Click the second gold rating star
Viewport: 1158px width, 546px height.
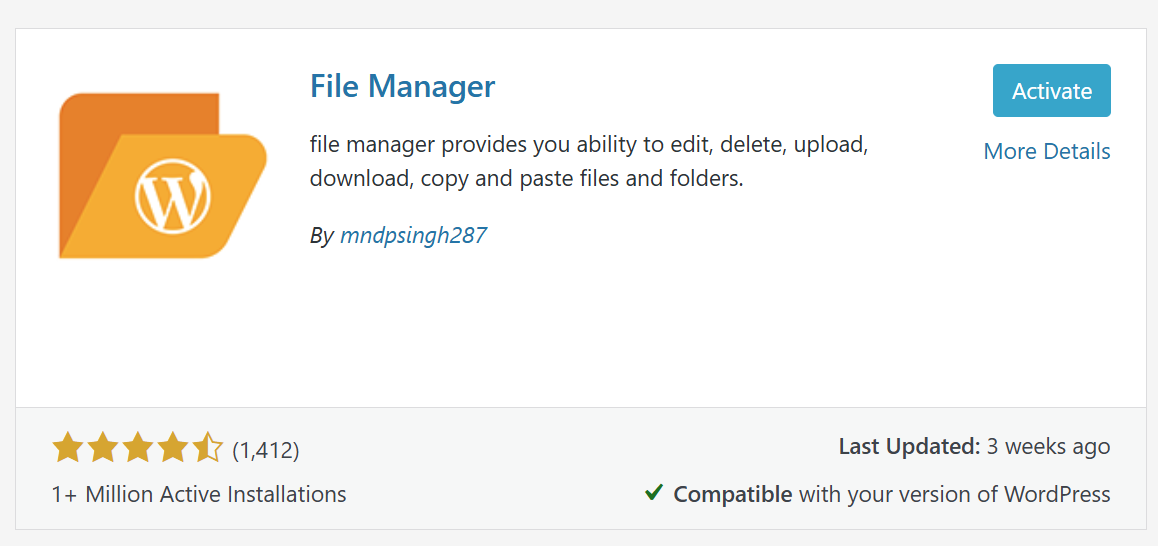coord(102,449)
